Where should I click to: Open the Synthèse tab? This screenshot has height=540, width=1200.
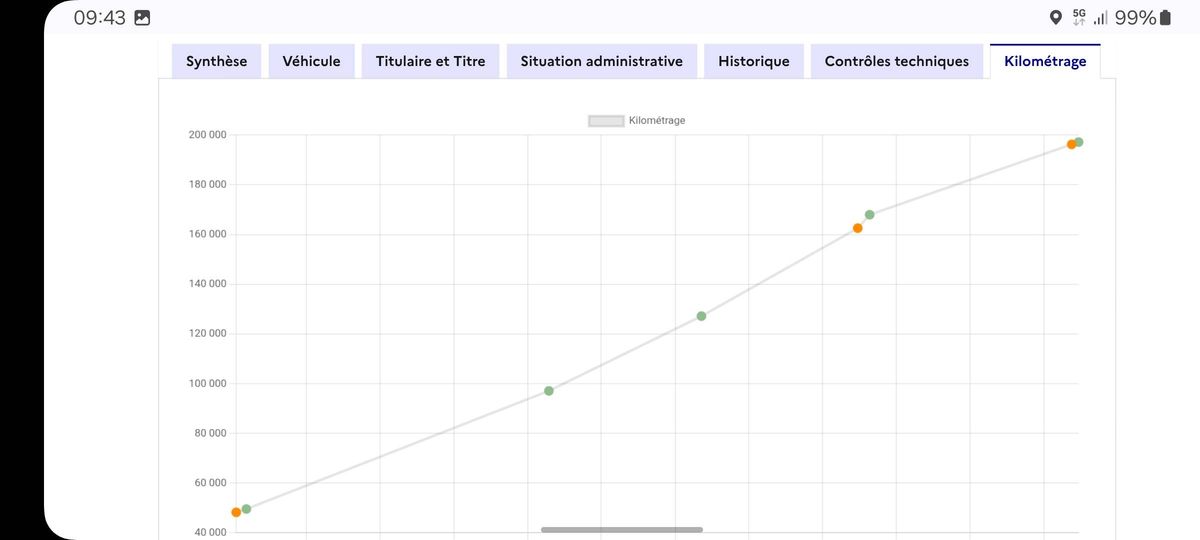pos(217,61)
